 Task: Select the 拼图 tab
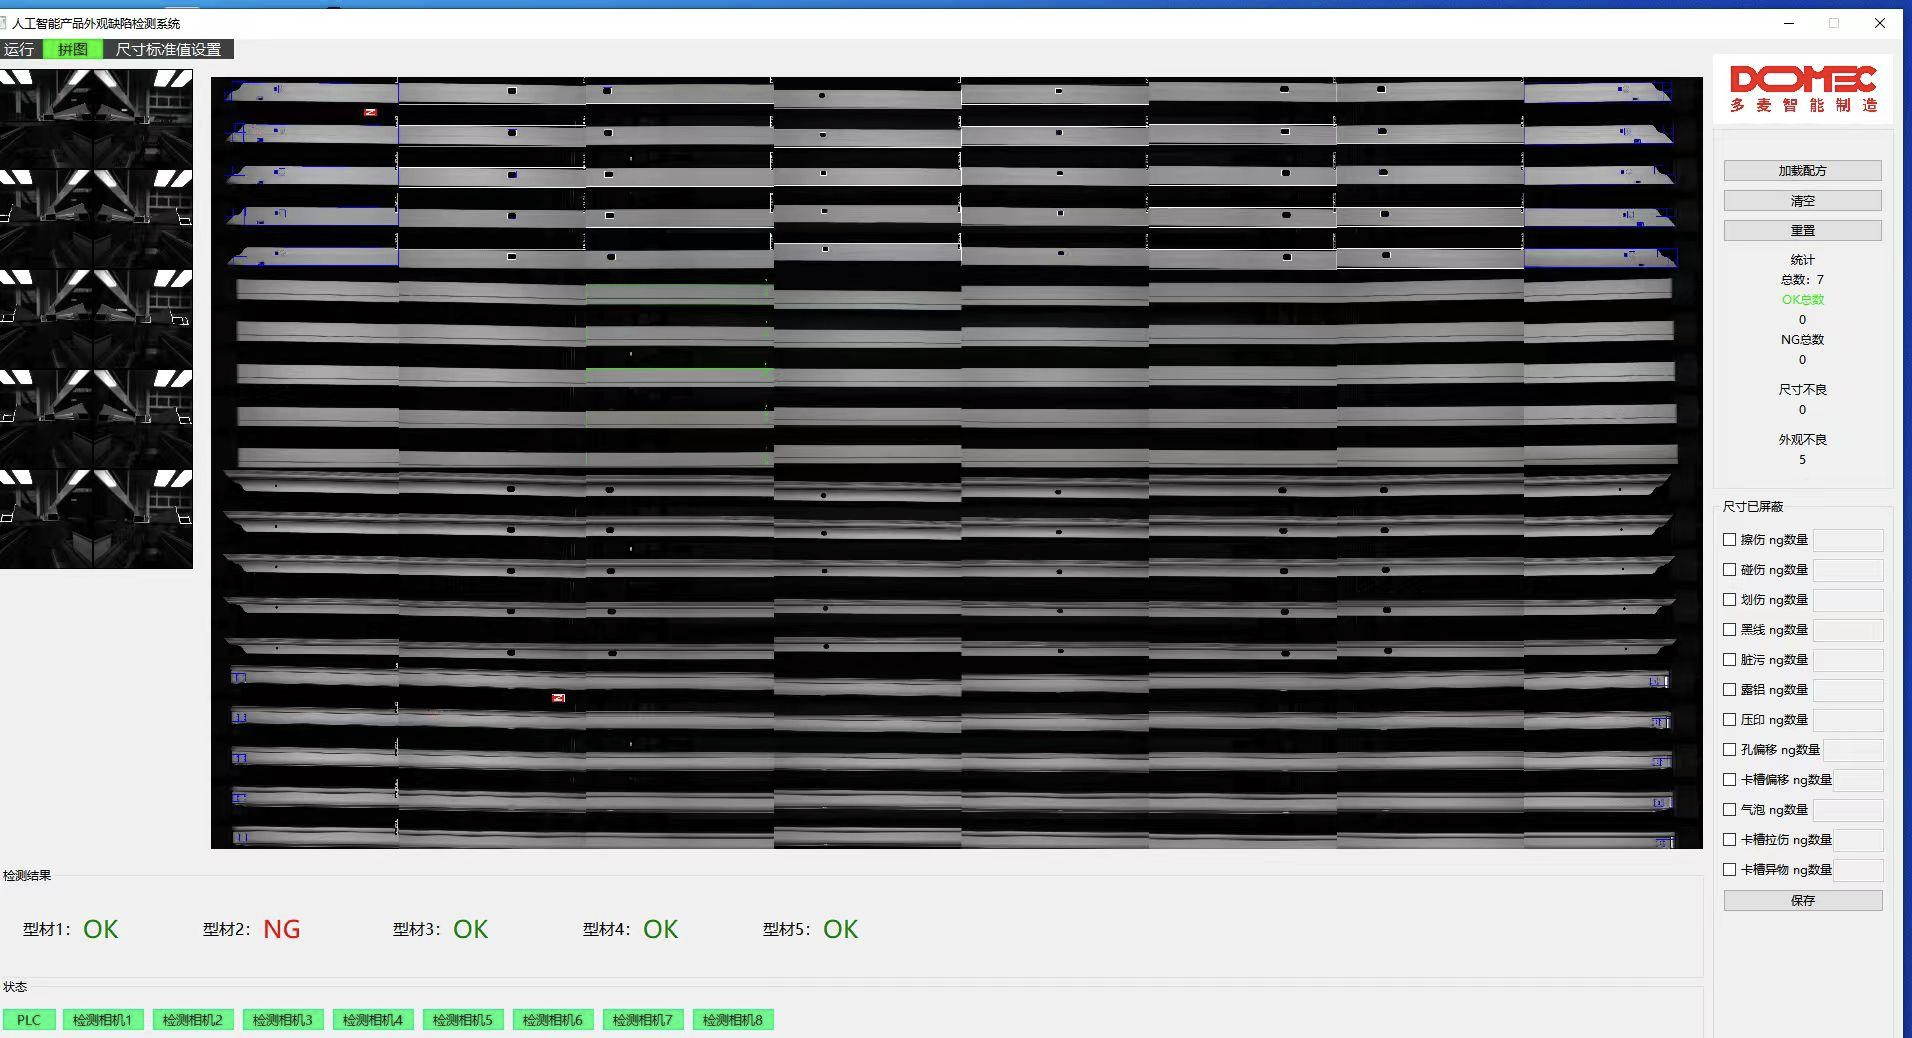[x=73, y=49]
